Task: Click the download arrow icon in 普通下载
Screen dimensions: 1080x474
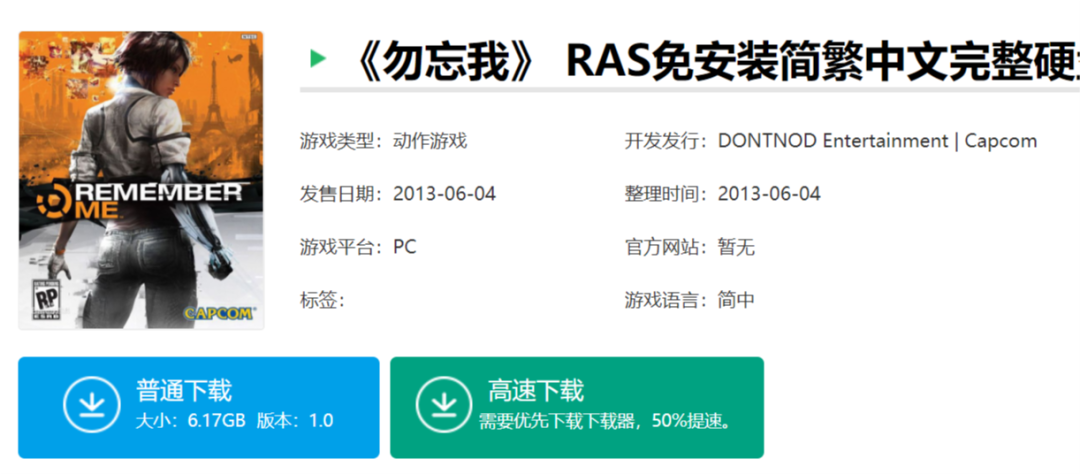Action: (x=91, y=405)
